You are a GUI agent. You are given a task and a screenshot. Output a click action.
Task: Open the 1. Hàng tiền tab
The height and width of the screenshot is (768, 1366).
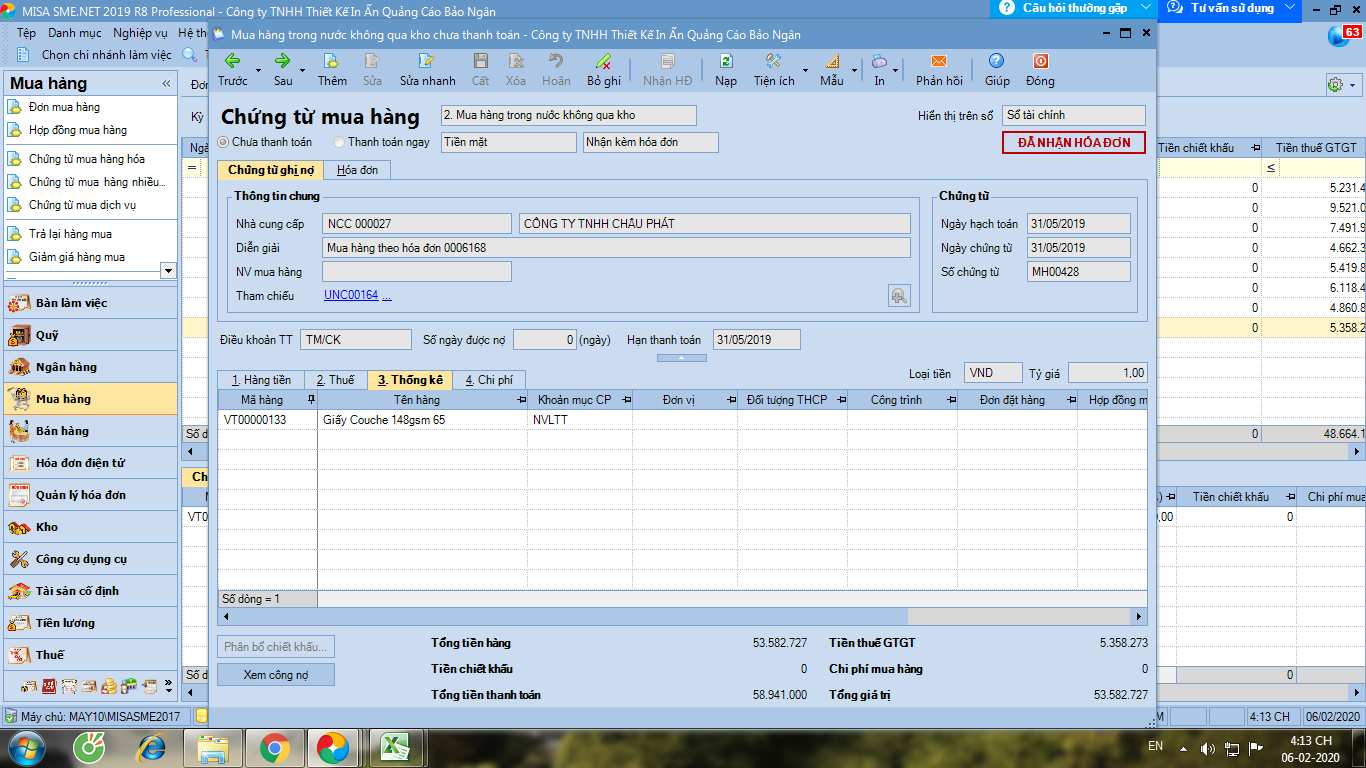[261, 380]
